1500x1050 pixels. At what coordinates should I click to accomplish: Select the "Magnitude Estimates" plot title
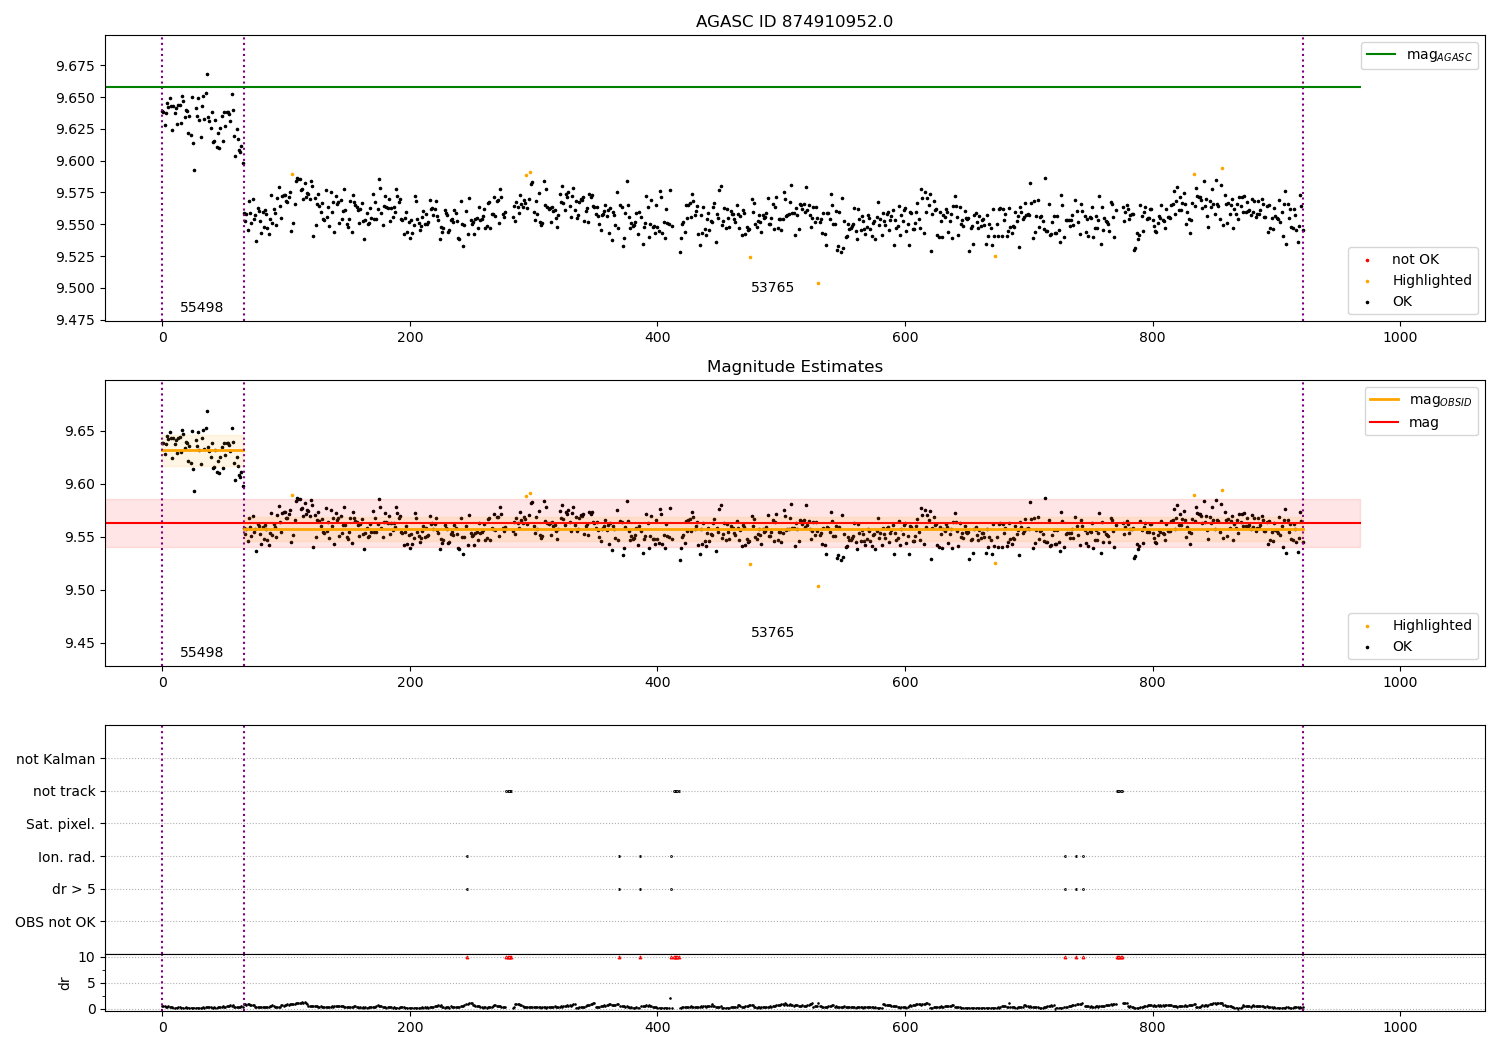[794, 367]
